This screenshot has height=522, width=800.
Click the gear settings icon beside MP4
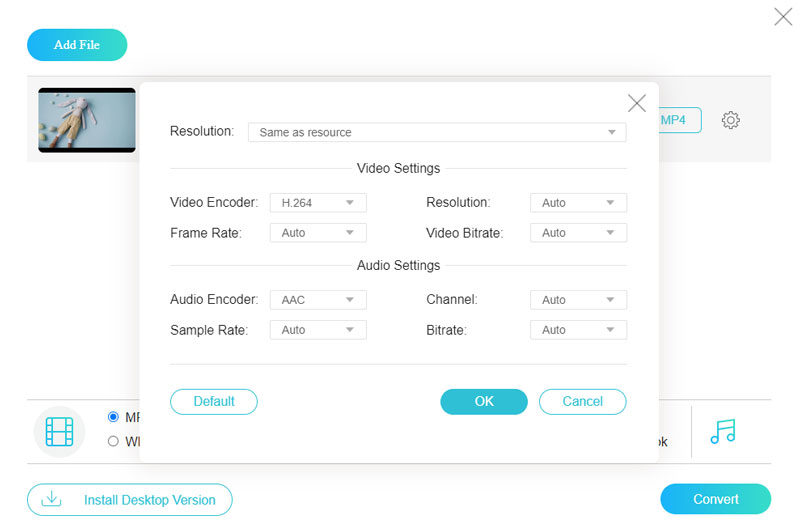point(731,120)
